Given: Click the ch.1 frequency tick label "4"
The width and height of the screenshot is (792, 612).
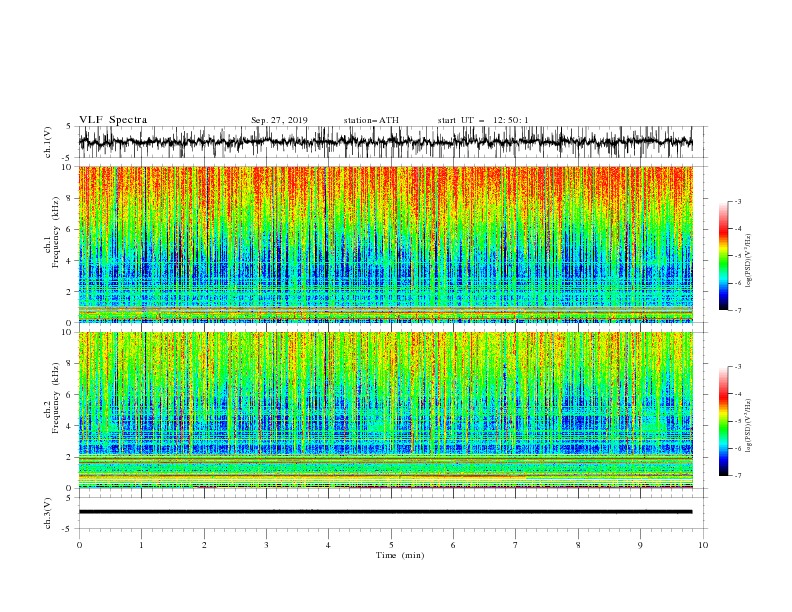Looking at the screenshot, I should point(70,261).
